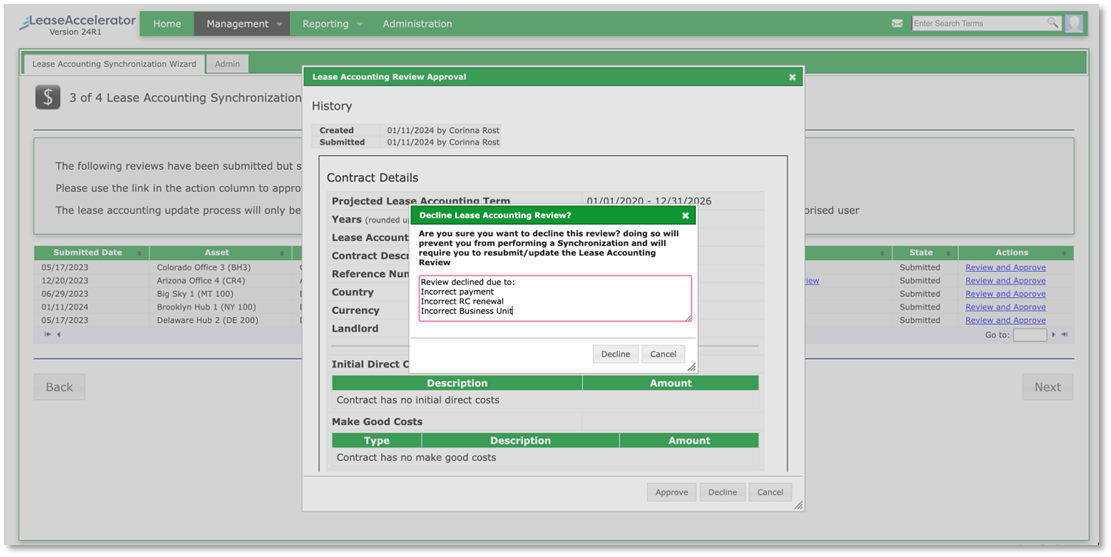This screenshot has width=1111, height=557.
Task: Click the 01/01/2020 - 12/31/2026 term value
Action: (x=649, y=201)
